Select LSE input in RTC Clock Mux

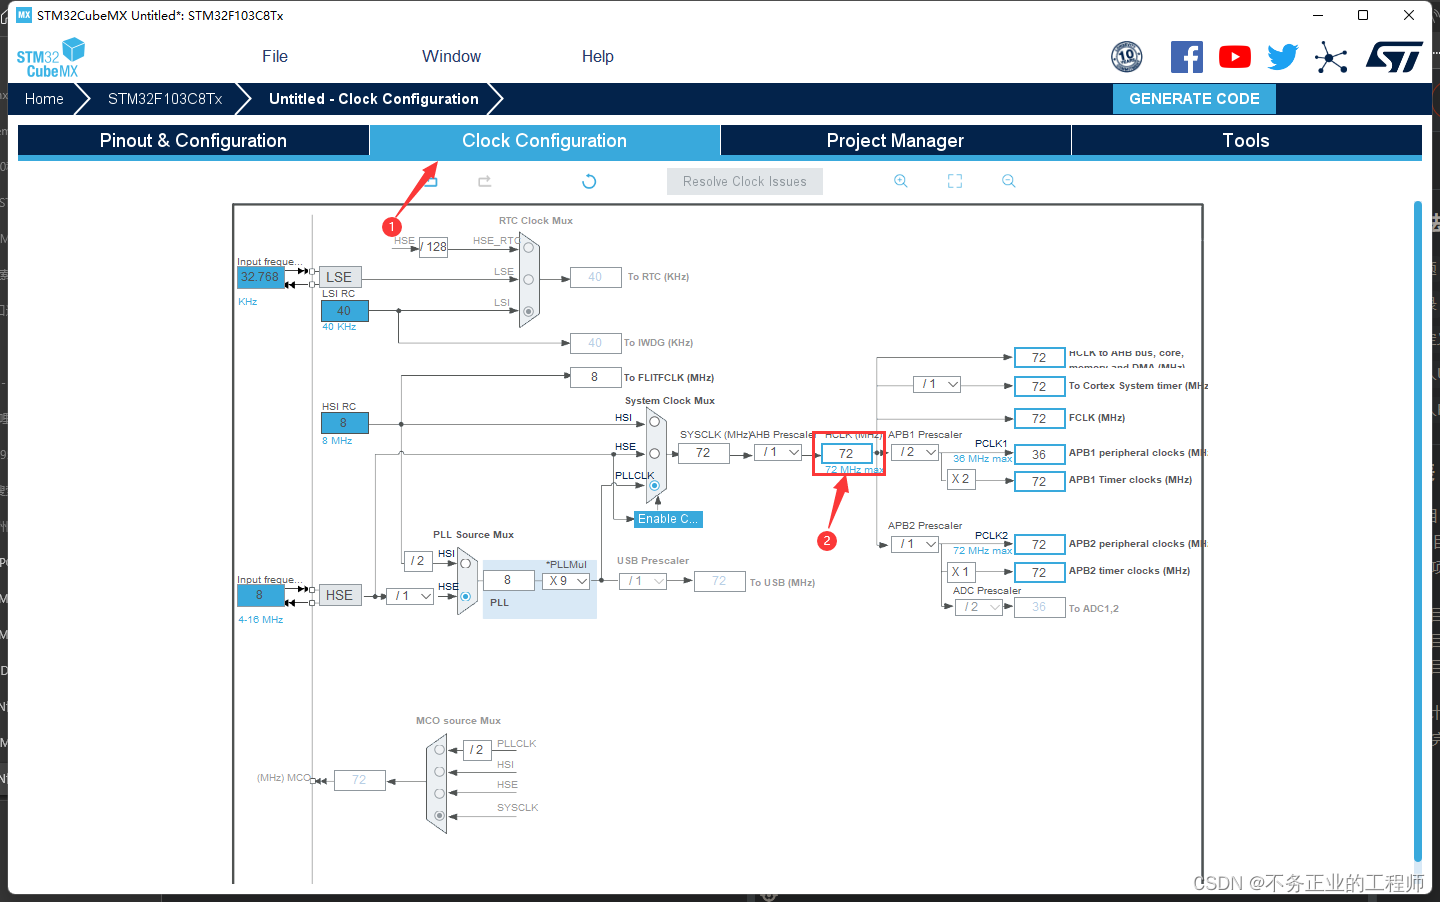coord(528,279)
